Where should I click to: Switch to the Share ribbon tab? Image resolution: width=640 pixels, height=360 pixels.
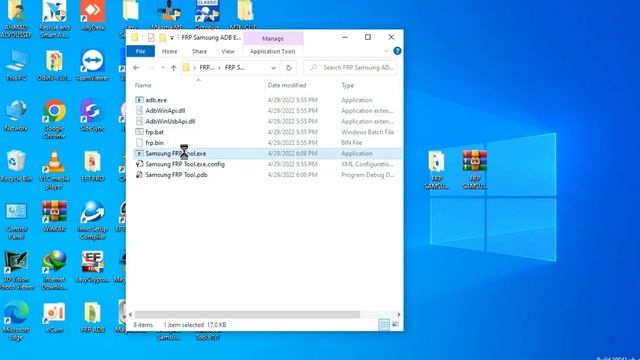(x=199, y=51)
